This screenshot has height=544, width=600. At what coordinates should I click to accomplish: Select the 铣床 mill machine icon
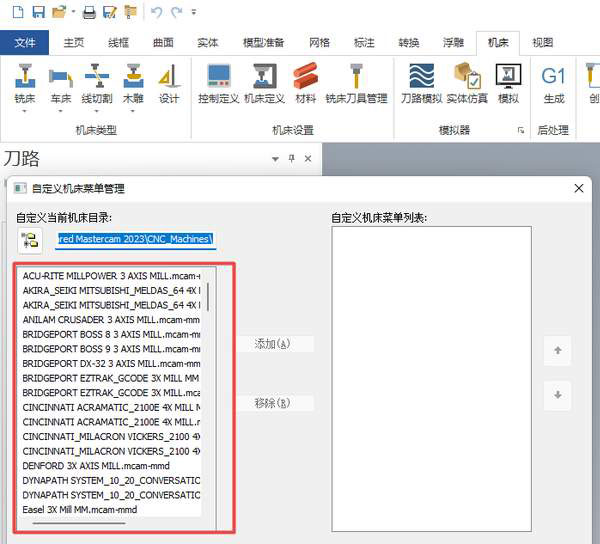tap(25, 83)
